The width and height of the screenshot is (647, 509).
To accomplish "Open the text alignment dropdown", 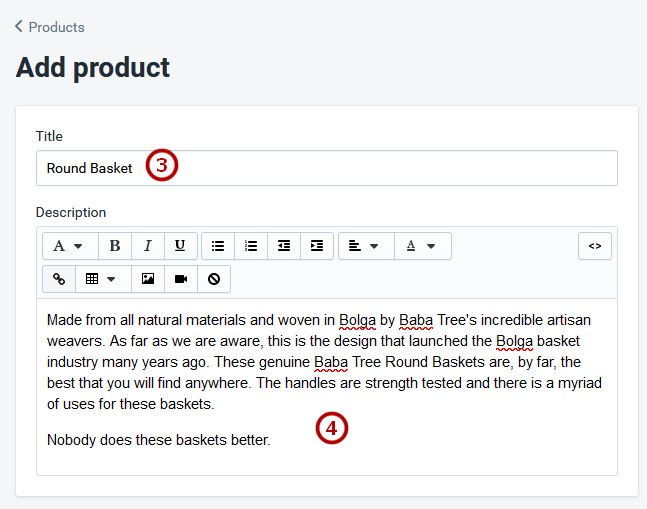I will click(x=366, y=246).
